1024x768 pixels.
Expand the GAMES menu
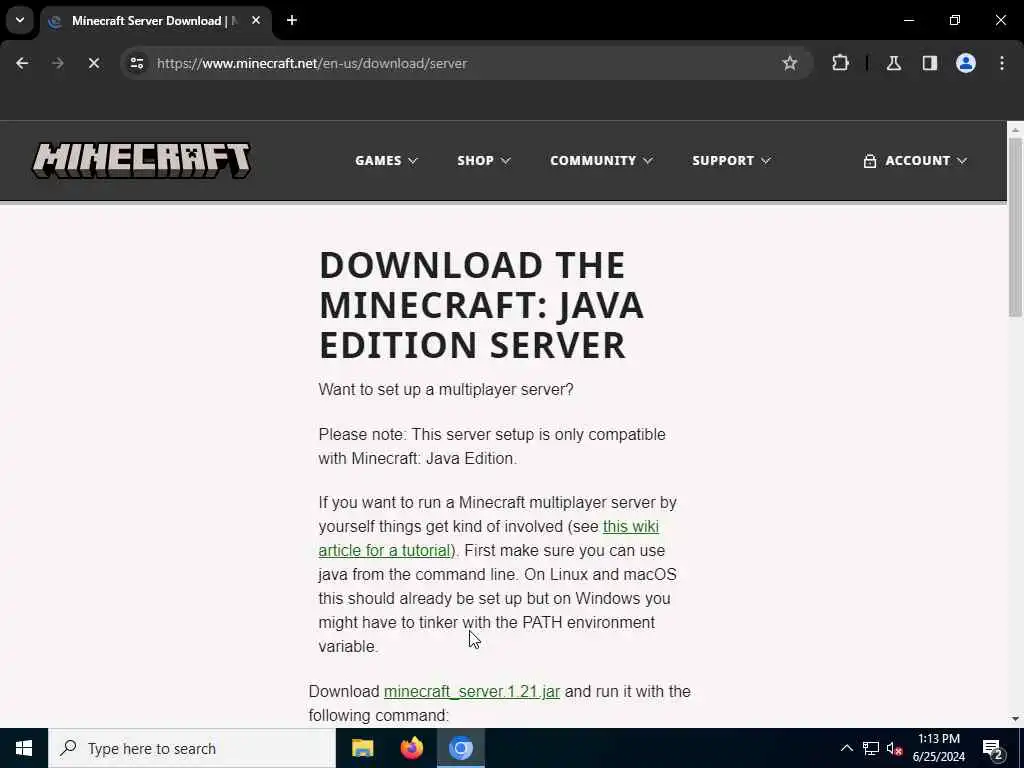click(386, 161)
